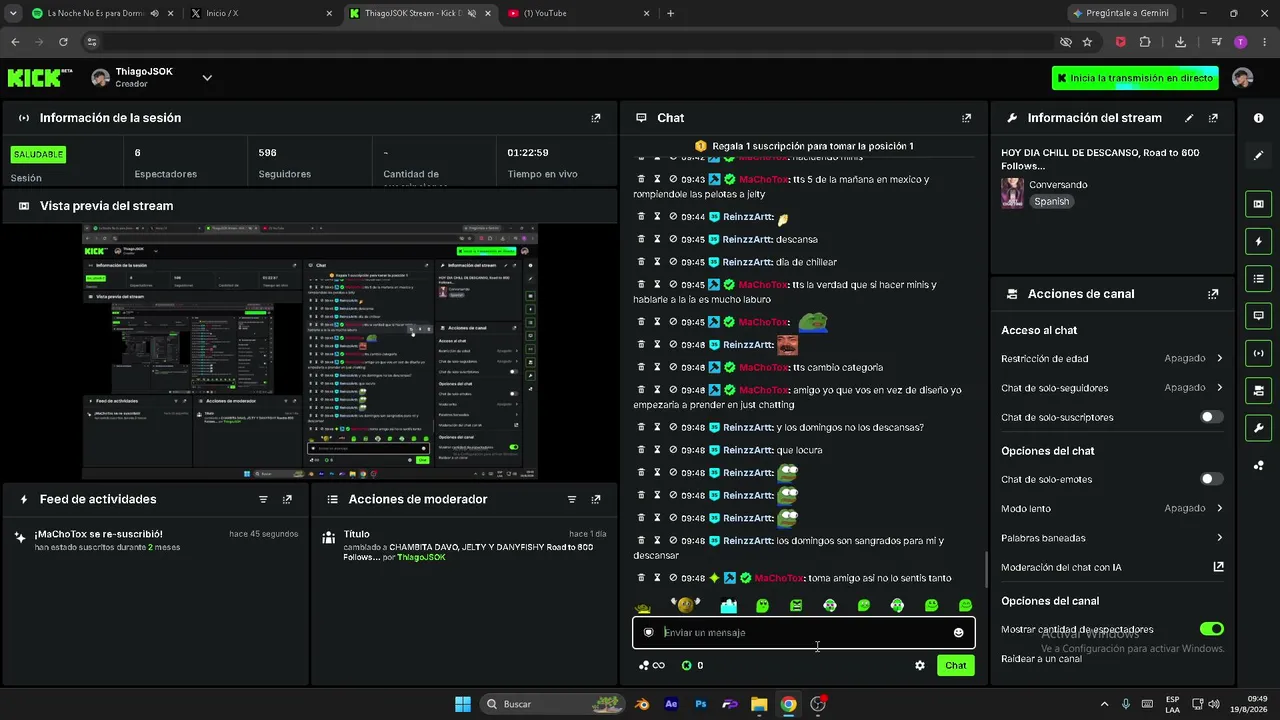Click the Kick logo in the header
1280x720 pixels.
tap(40, 78)
